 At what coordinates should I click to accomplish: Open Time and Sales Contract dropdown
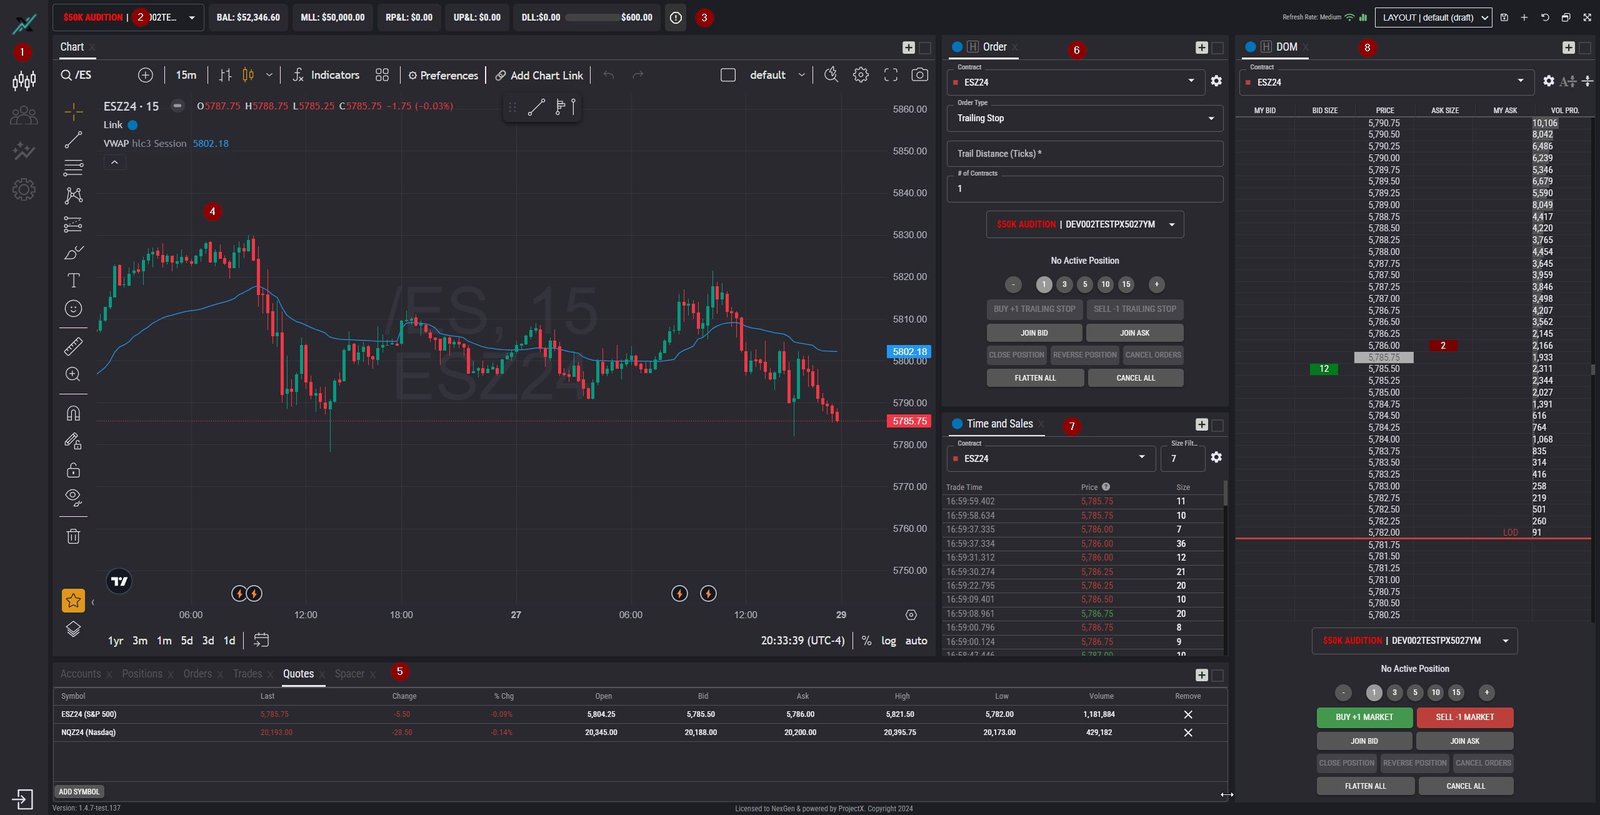(1051, 458)
